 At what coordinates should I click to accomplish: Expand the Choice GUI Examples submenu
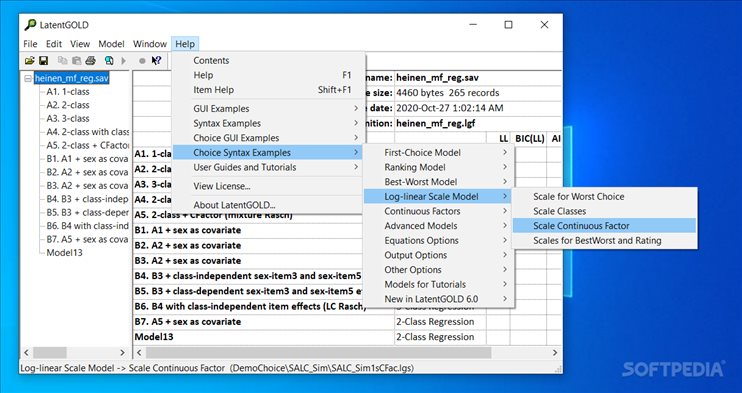point(268,138)
